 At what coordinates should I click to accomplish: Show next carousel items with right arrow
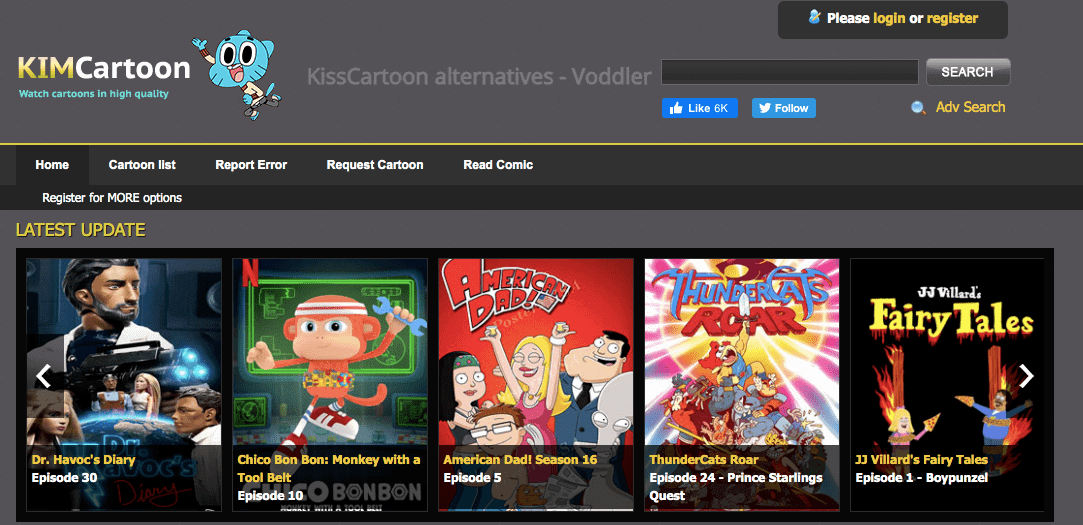(x=1027, y=376)
